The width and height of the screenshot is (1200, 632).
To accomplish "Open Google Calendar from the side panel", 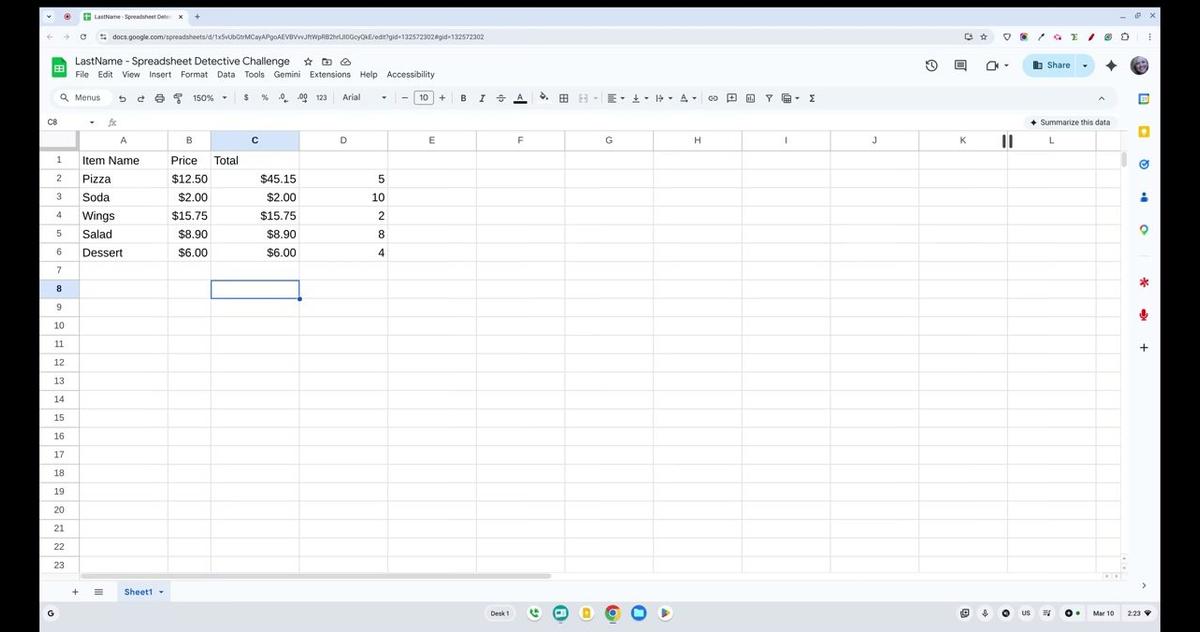I will [1143, 99].
